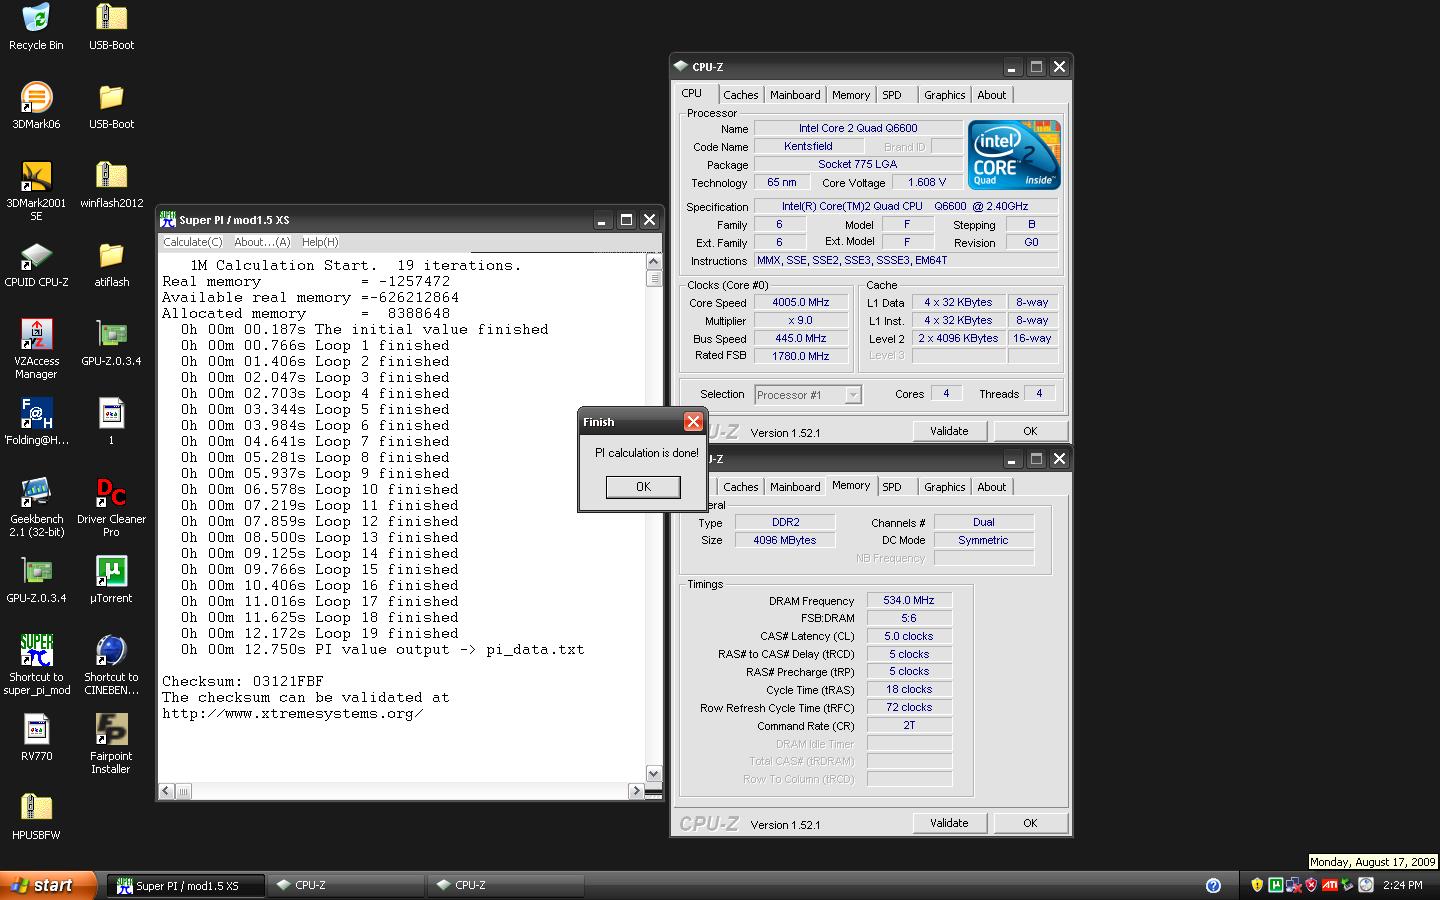The height and width of the screenshot is (900, 1440).
Task: Click the xtremesystems.org URL text
Action: pos(292,713)
